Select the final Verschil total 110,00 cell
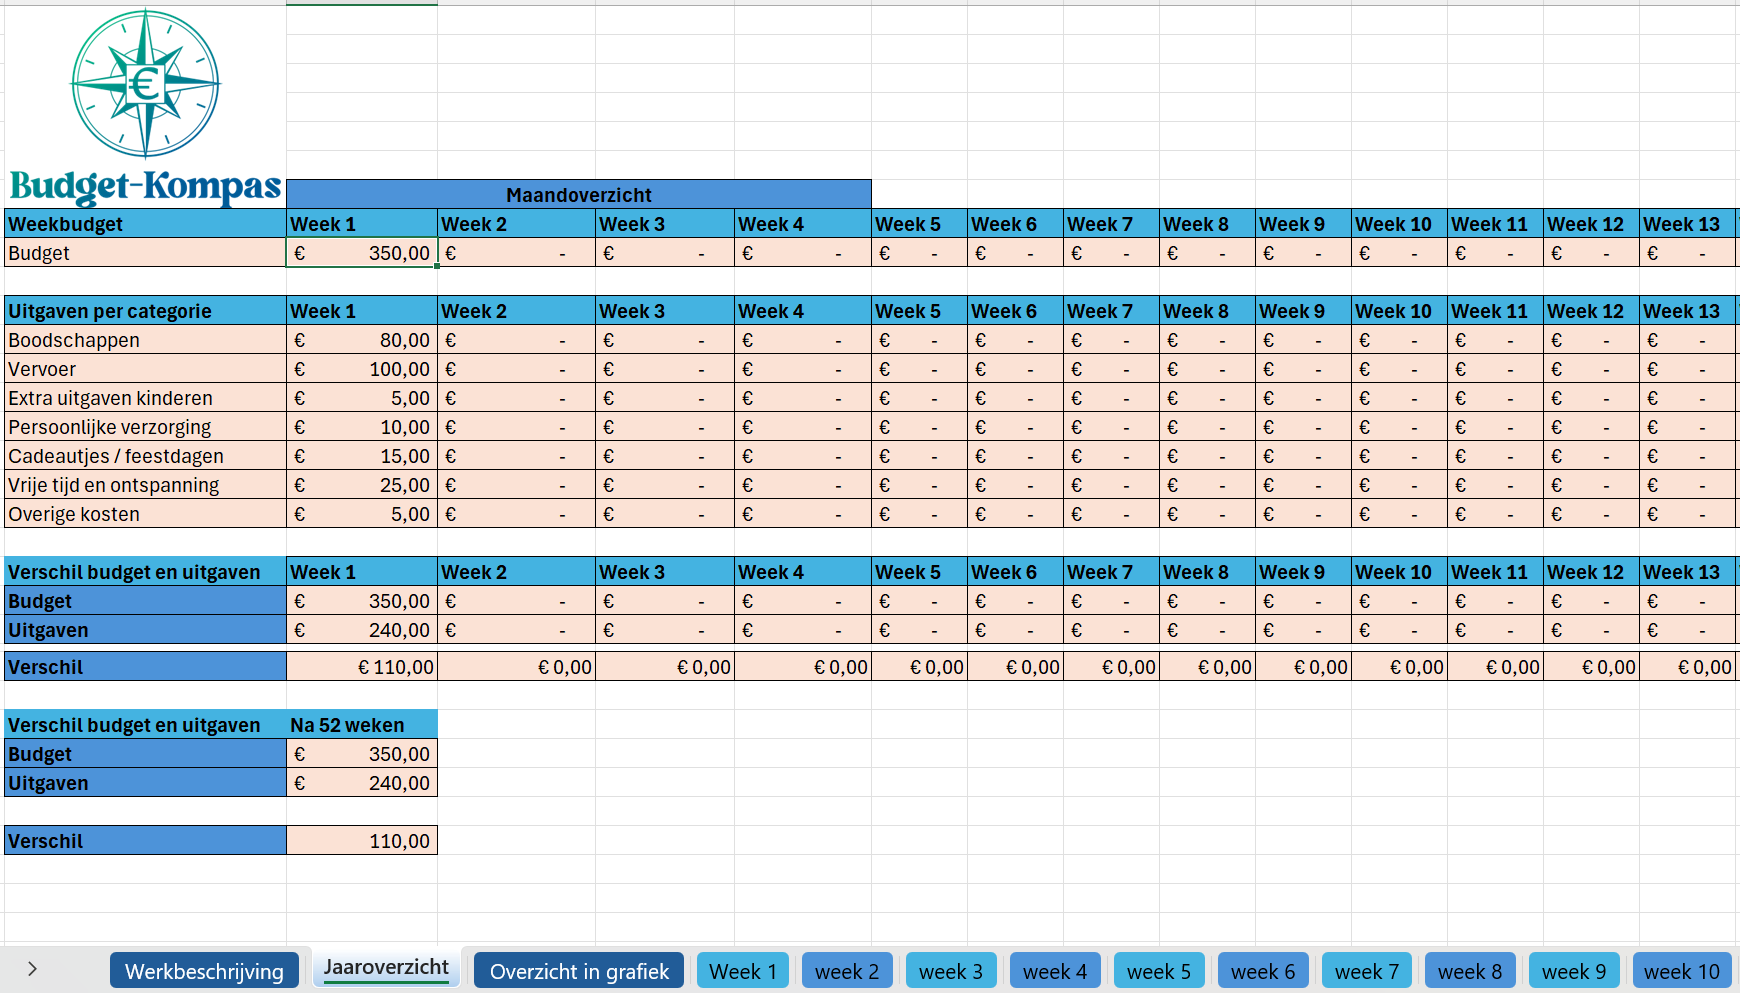This screenshot has height=994, width=1740. [362, 841]
